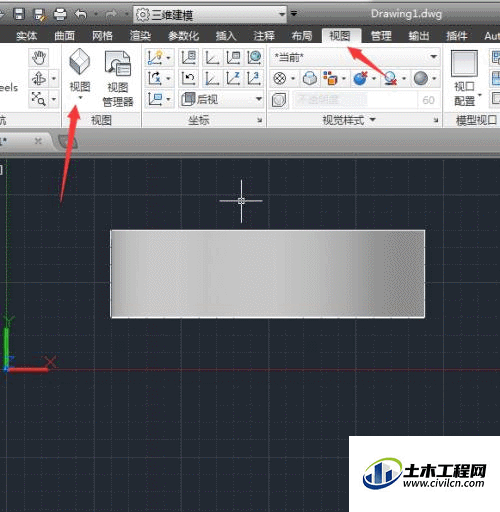Open the 视图管理器 view manager
Viewport: 500px width, 512px height.
tap(118, 79)
